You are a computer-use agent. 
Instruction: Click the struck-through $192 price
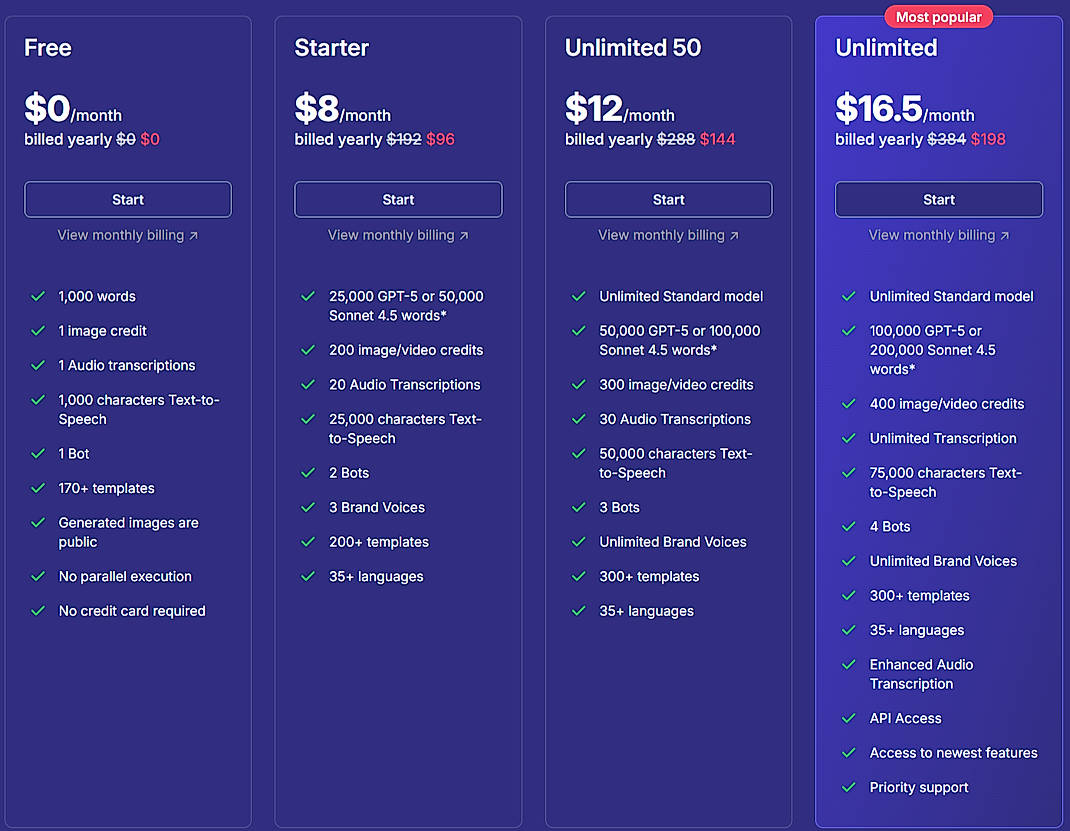(404, 139)
